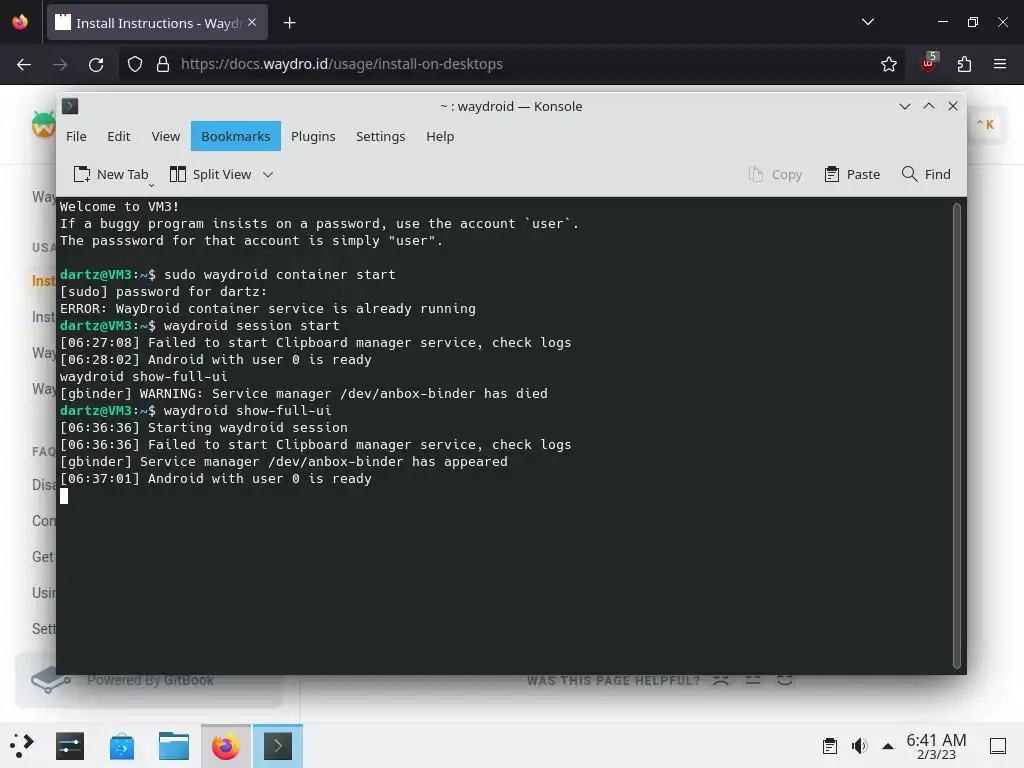Click the happy face feedback icon
This screenshot has height=768, width=1024.
(x=784, y=680)
